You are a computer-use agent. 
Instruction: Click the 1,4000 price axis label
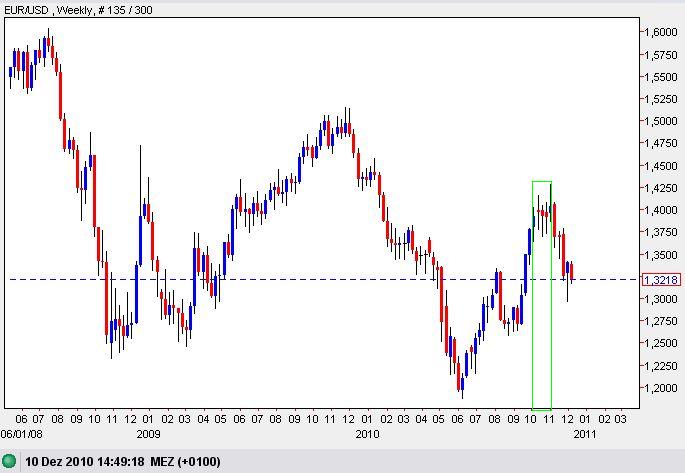[x=661, y=210]
